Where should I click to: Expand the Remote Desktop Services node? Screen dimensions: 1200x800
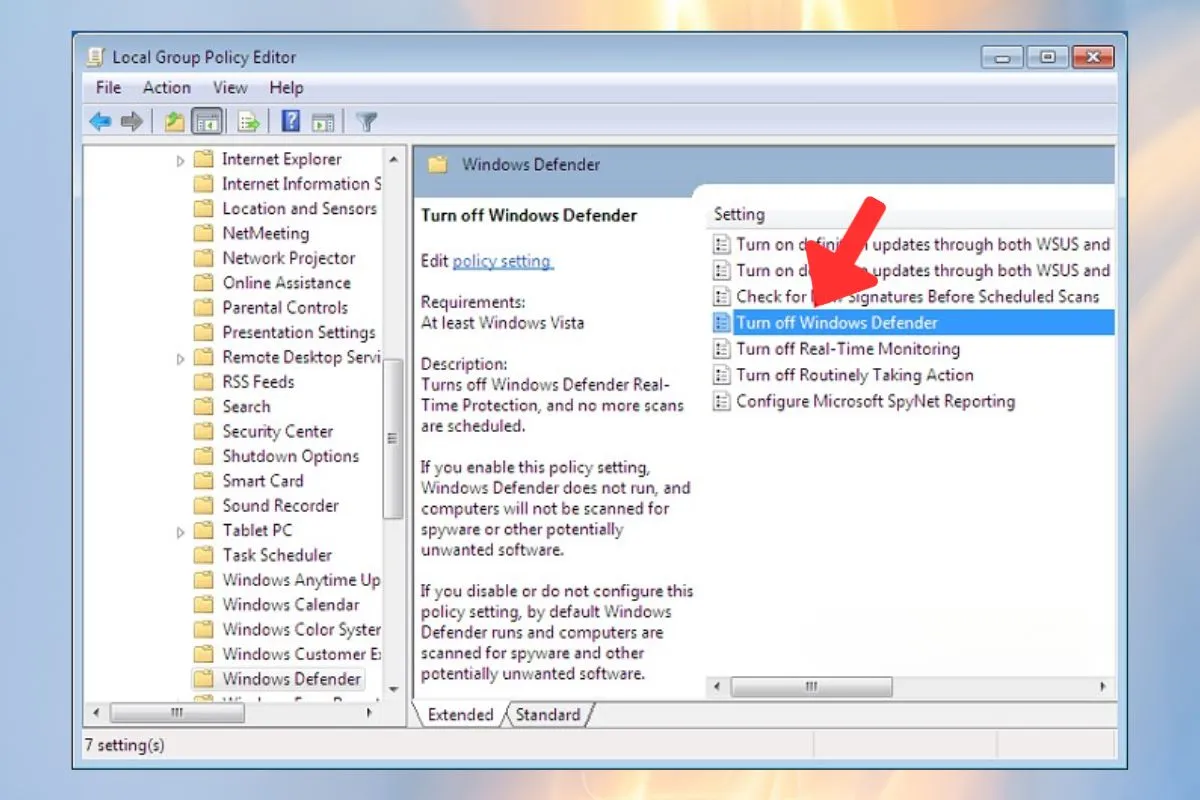click(x=180, y=357)
